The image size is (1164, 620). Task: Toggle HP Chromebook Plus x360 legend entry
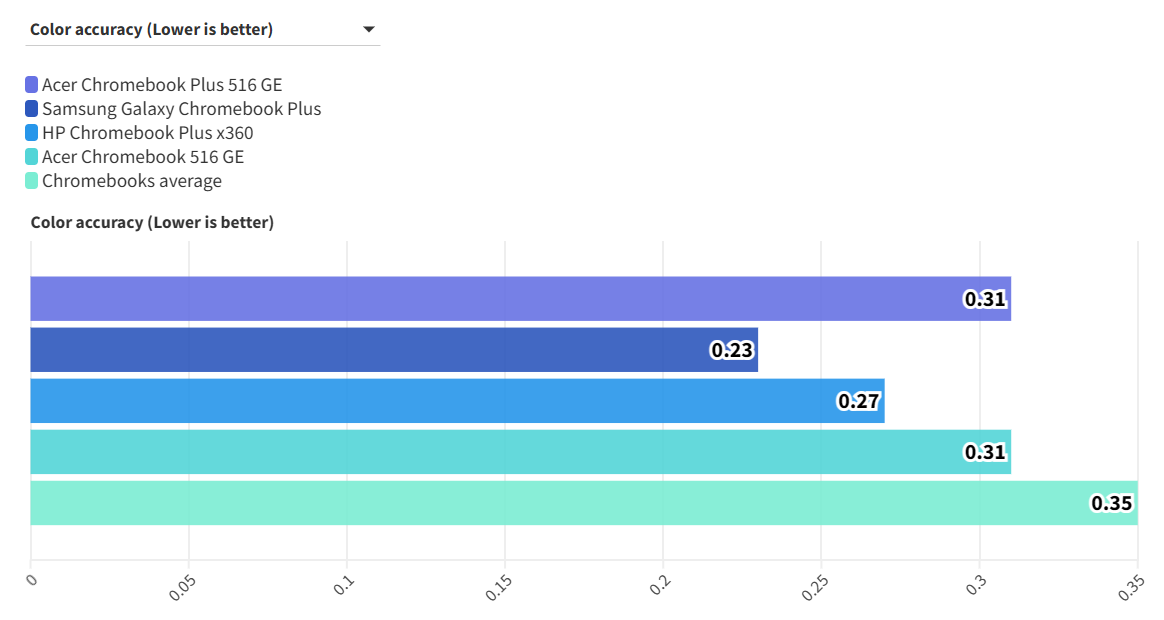tap(147, 133)
